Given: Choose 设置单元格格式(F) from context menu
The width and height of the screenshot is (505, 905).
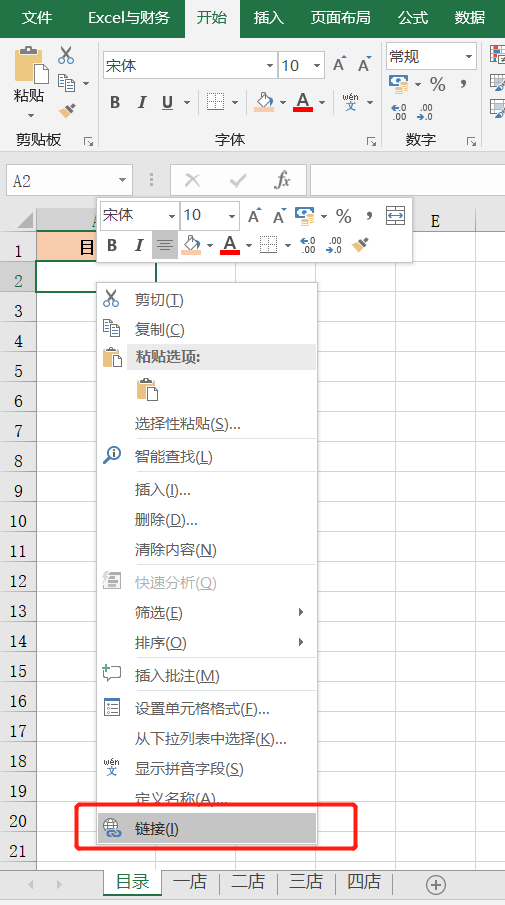Looking at the screenshot, I should point(207,708).
